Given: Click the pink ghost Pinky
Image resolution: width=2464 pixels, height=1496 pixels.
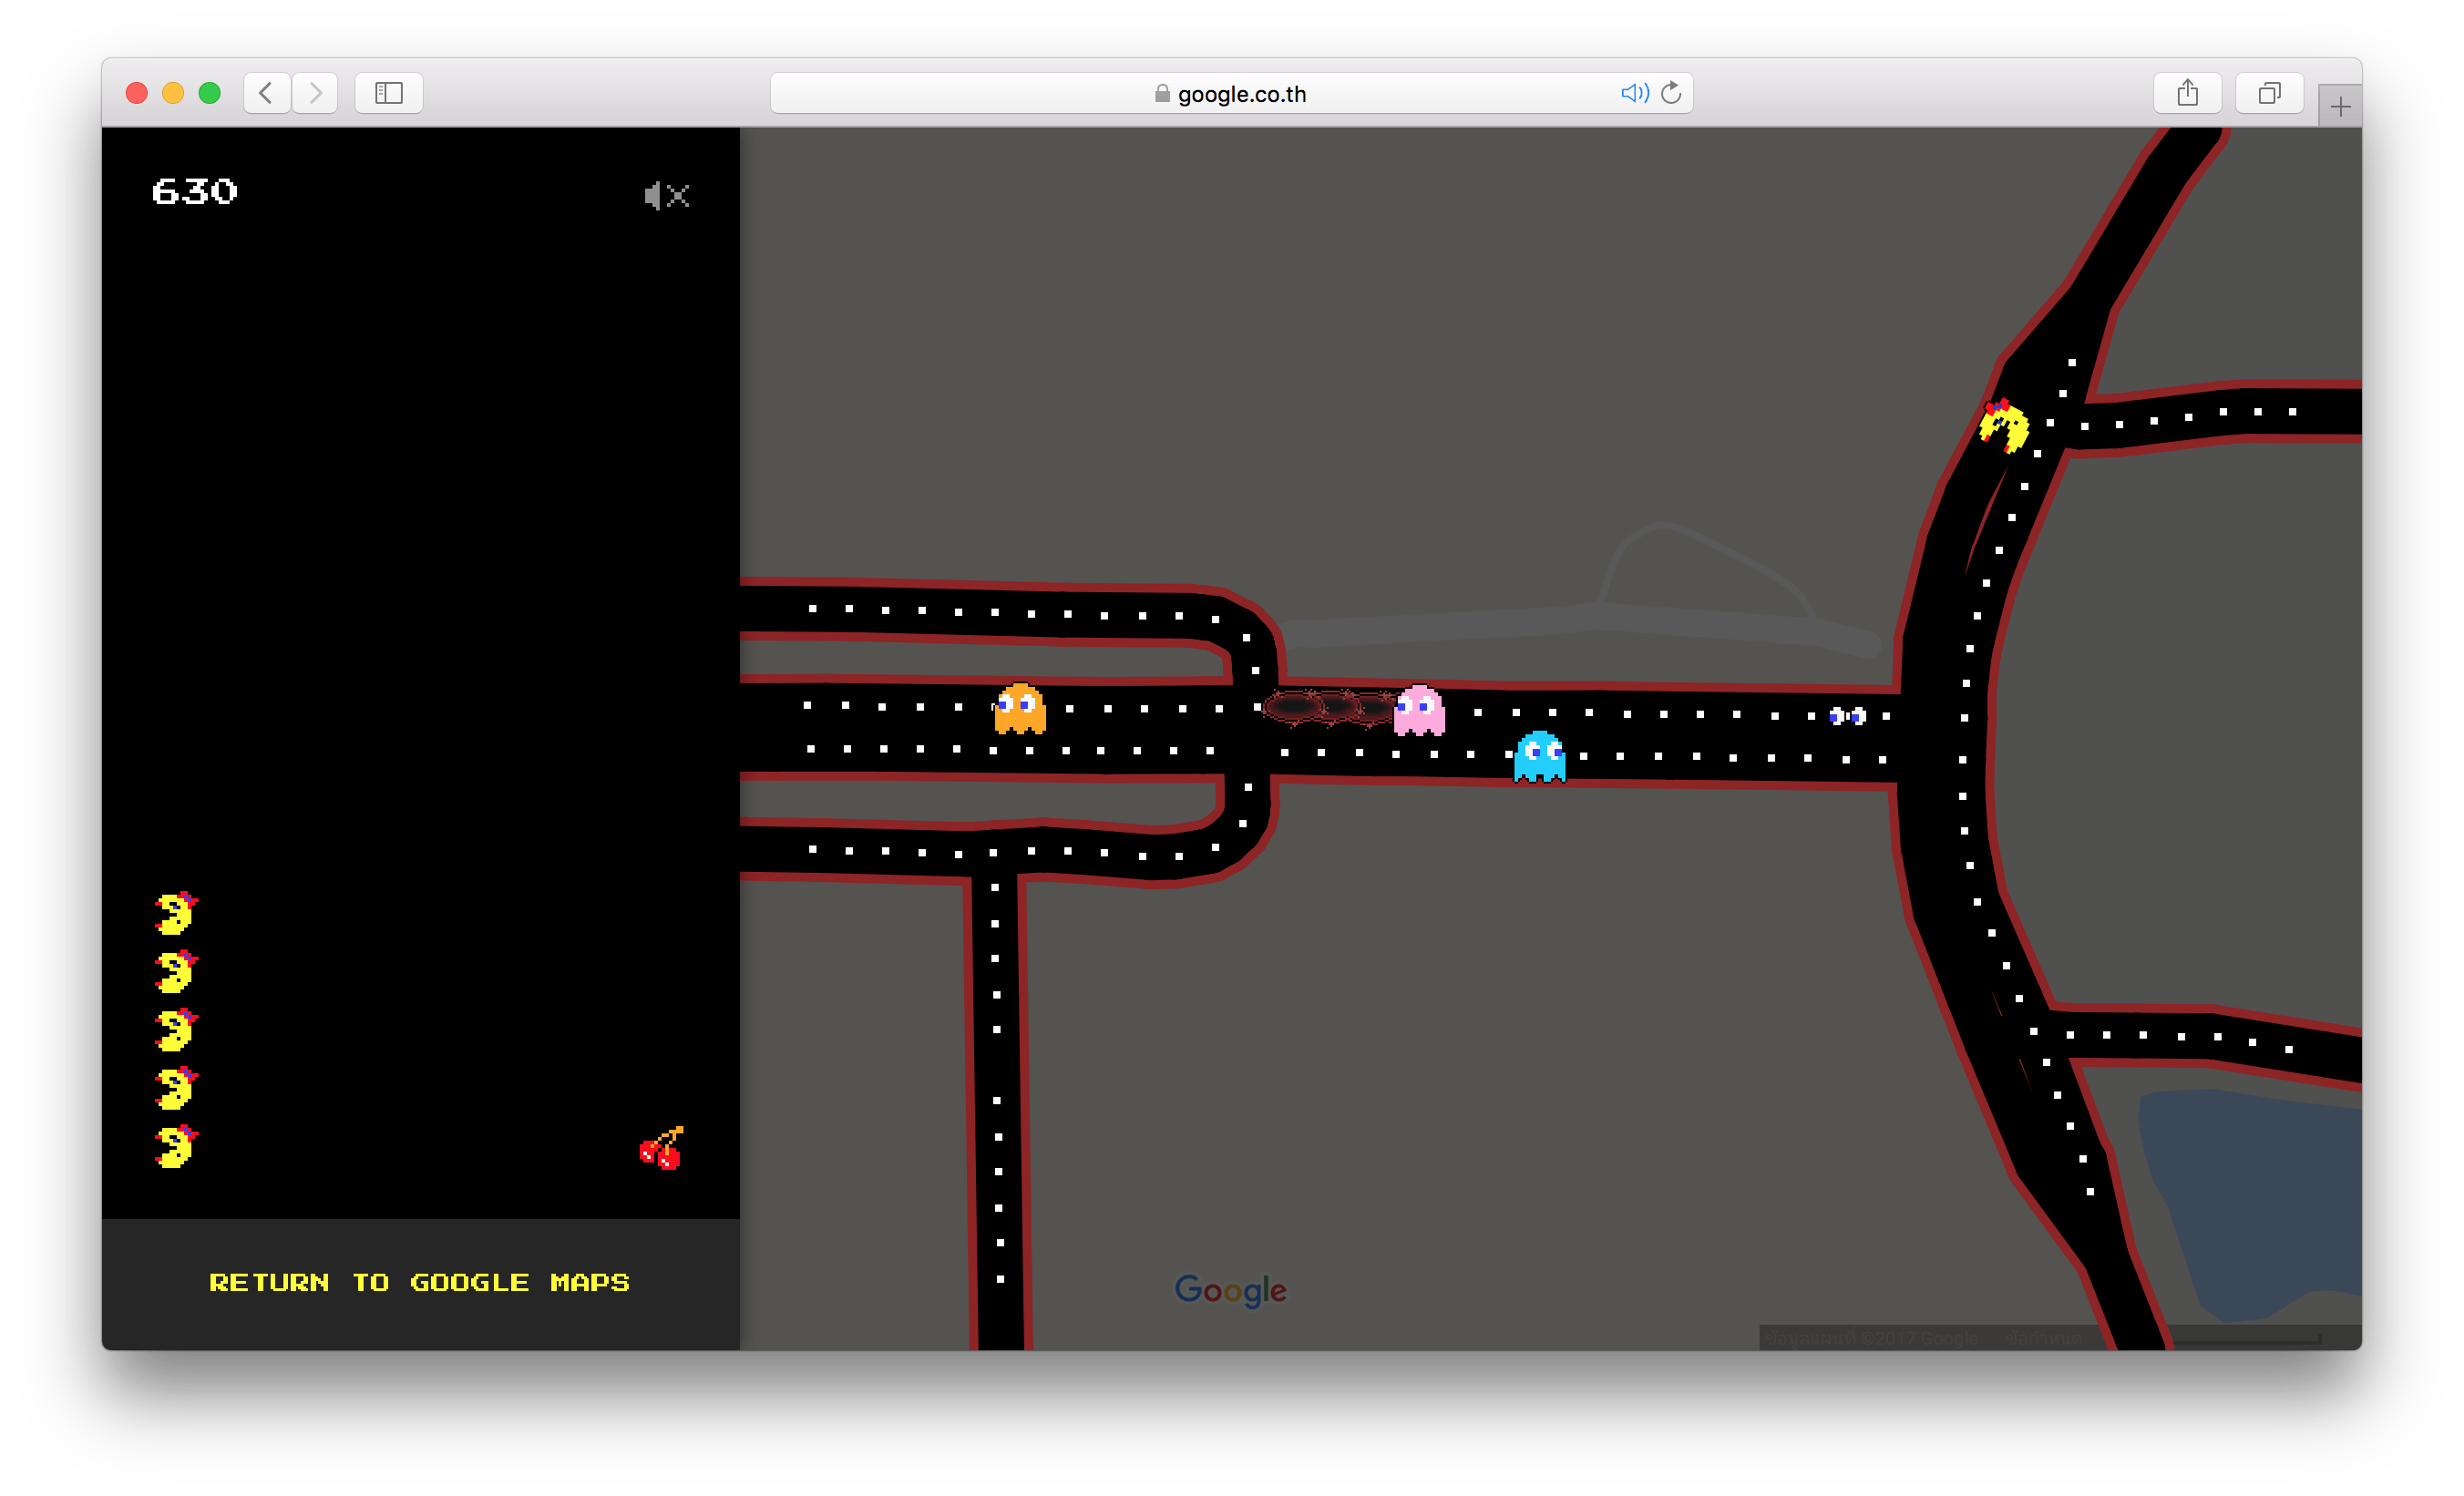Looking at the screenshot, I should 1419,710.
